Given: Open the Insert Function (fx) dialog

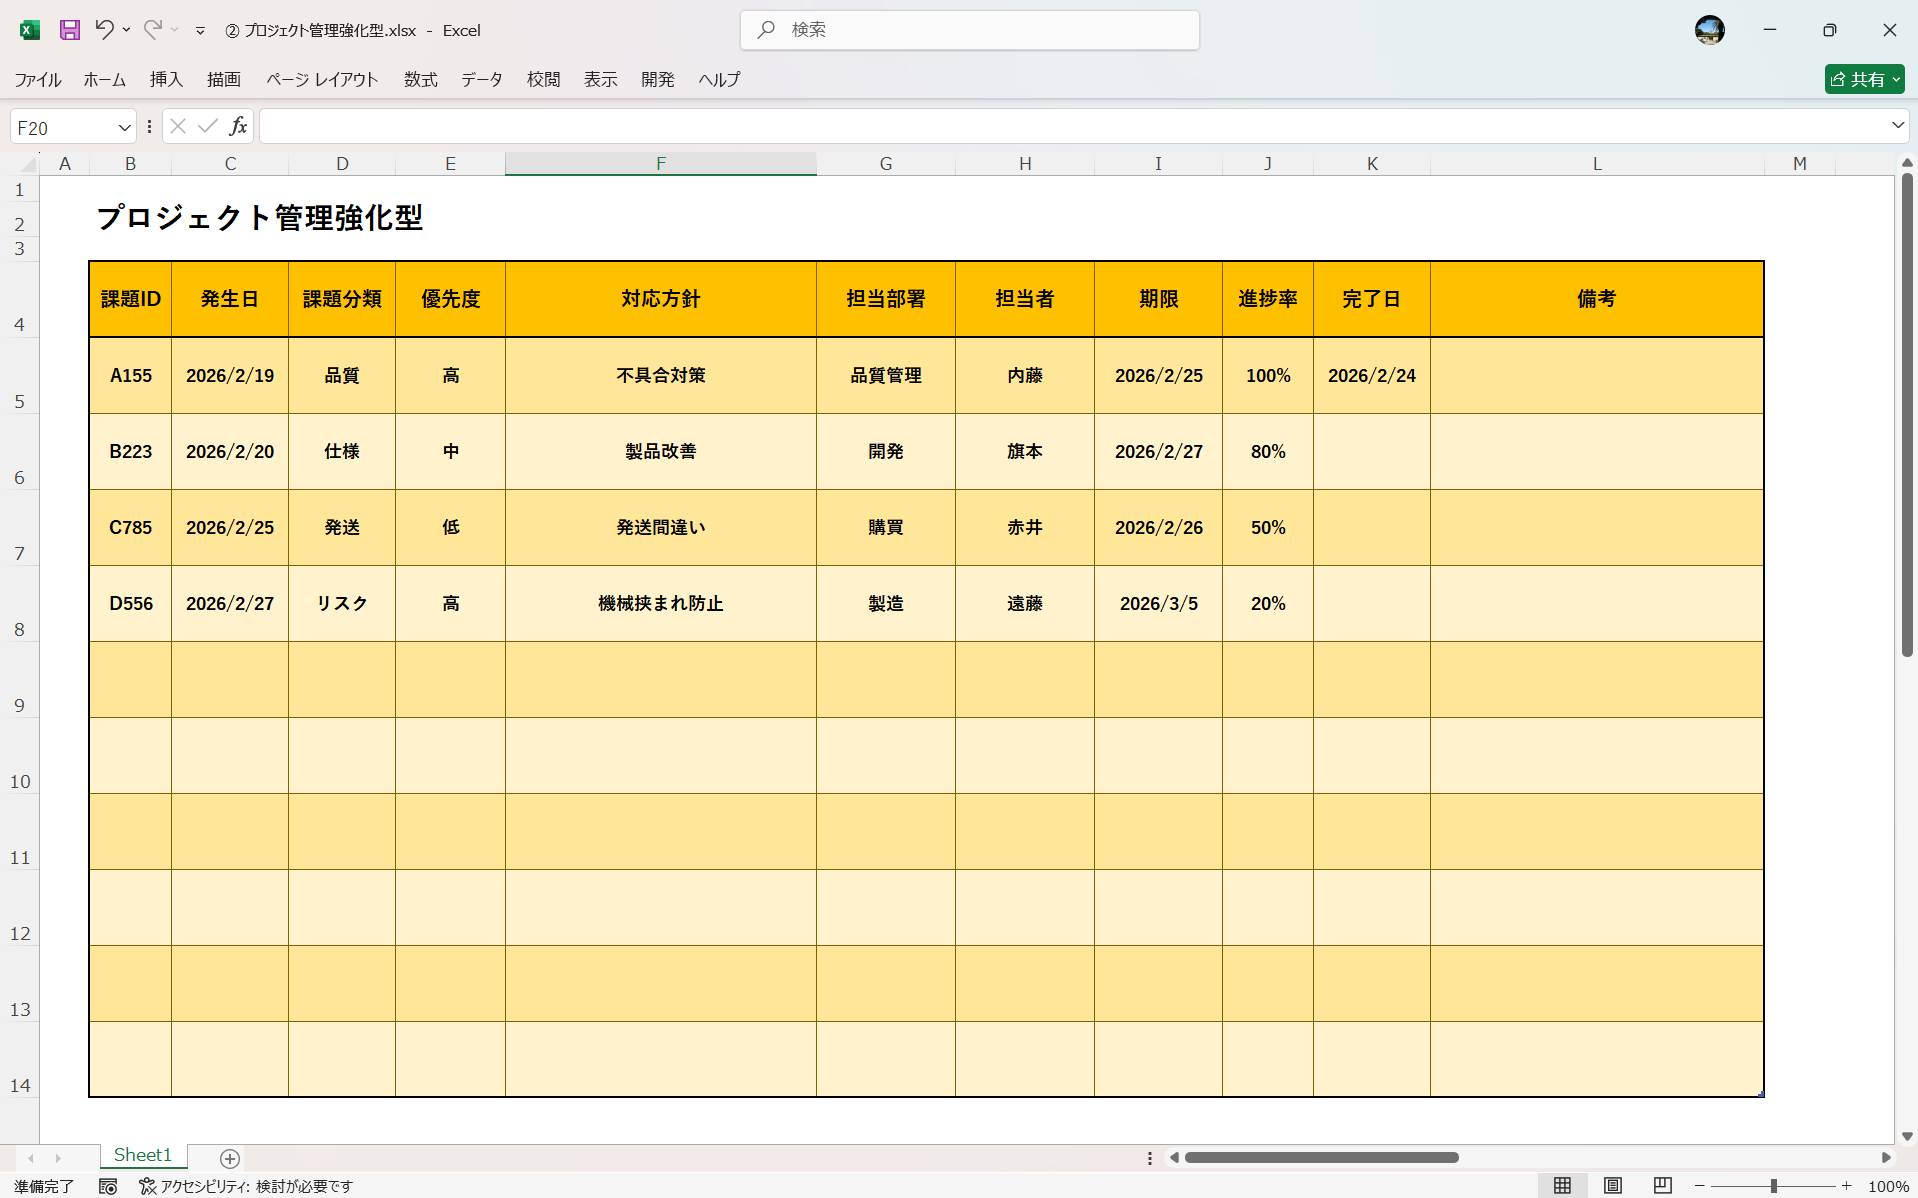Looking at the screenshot, I should pos(238,125).
